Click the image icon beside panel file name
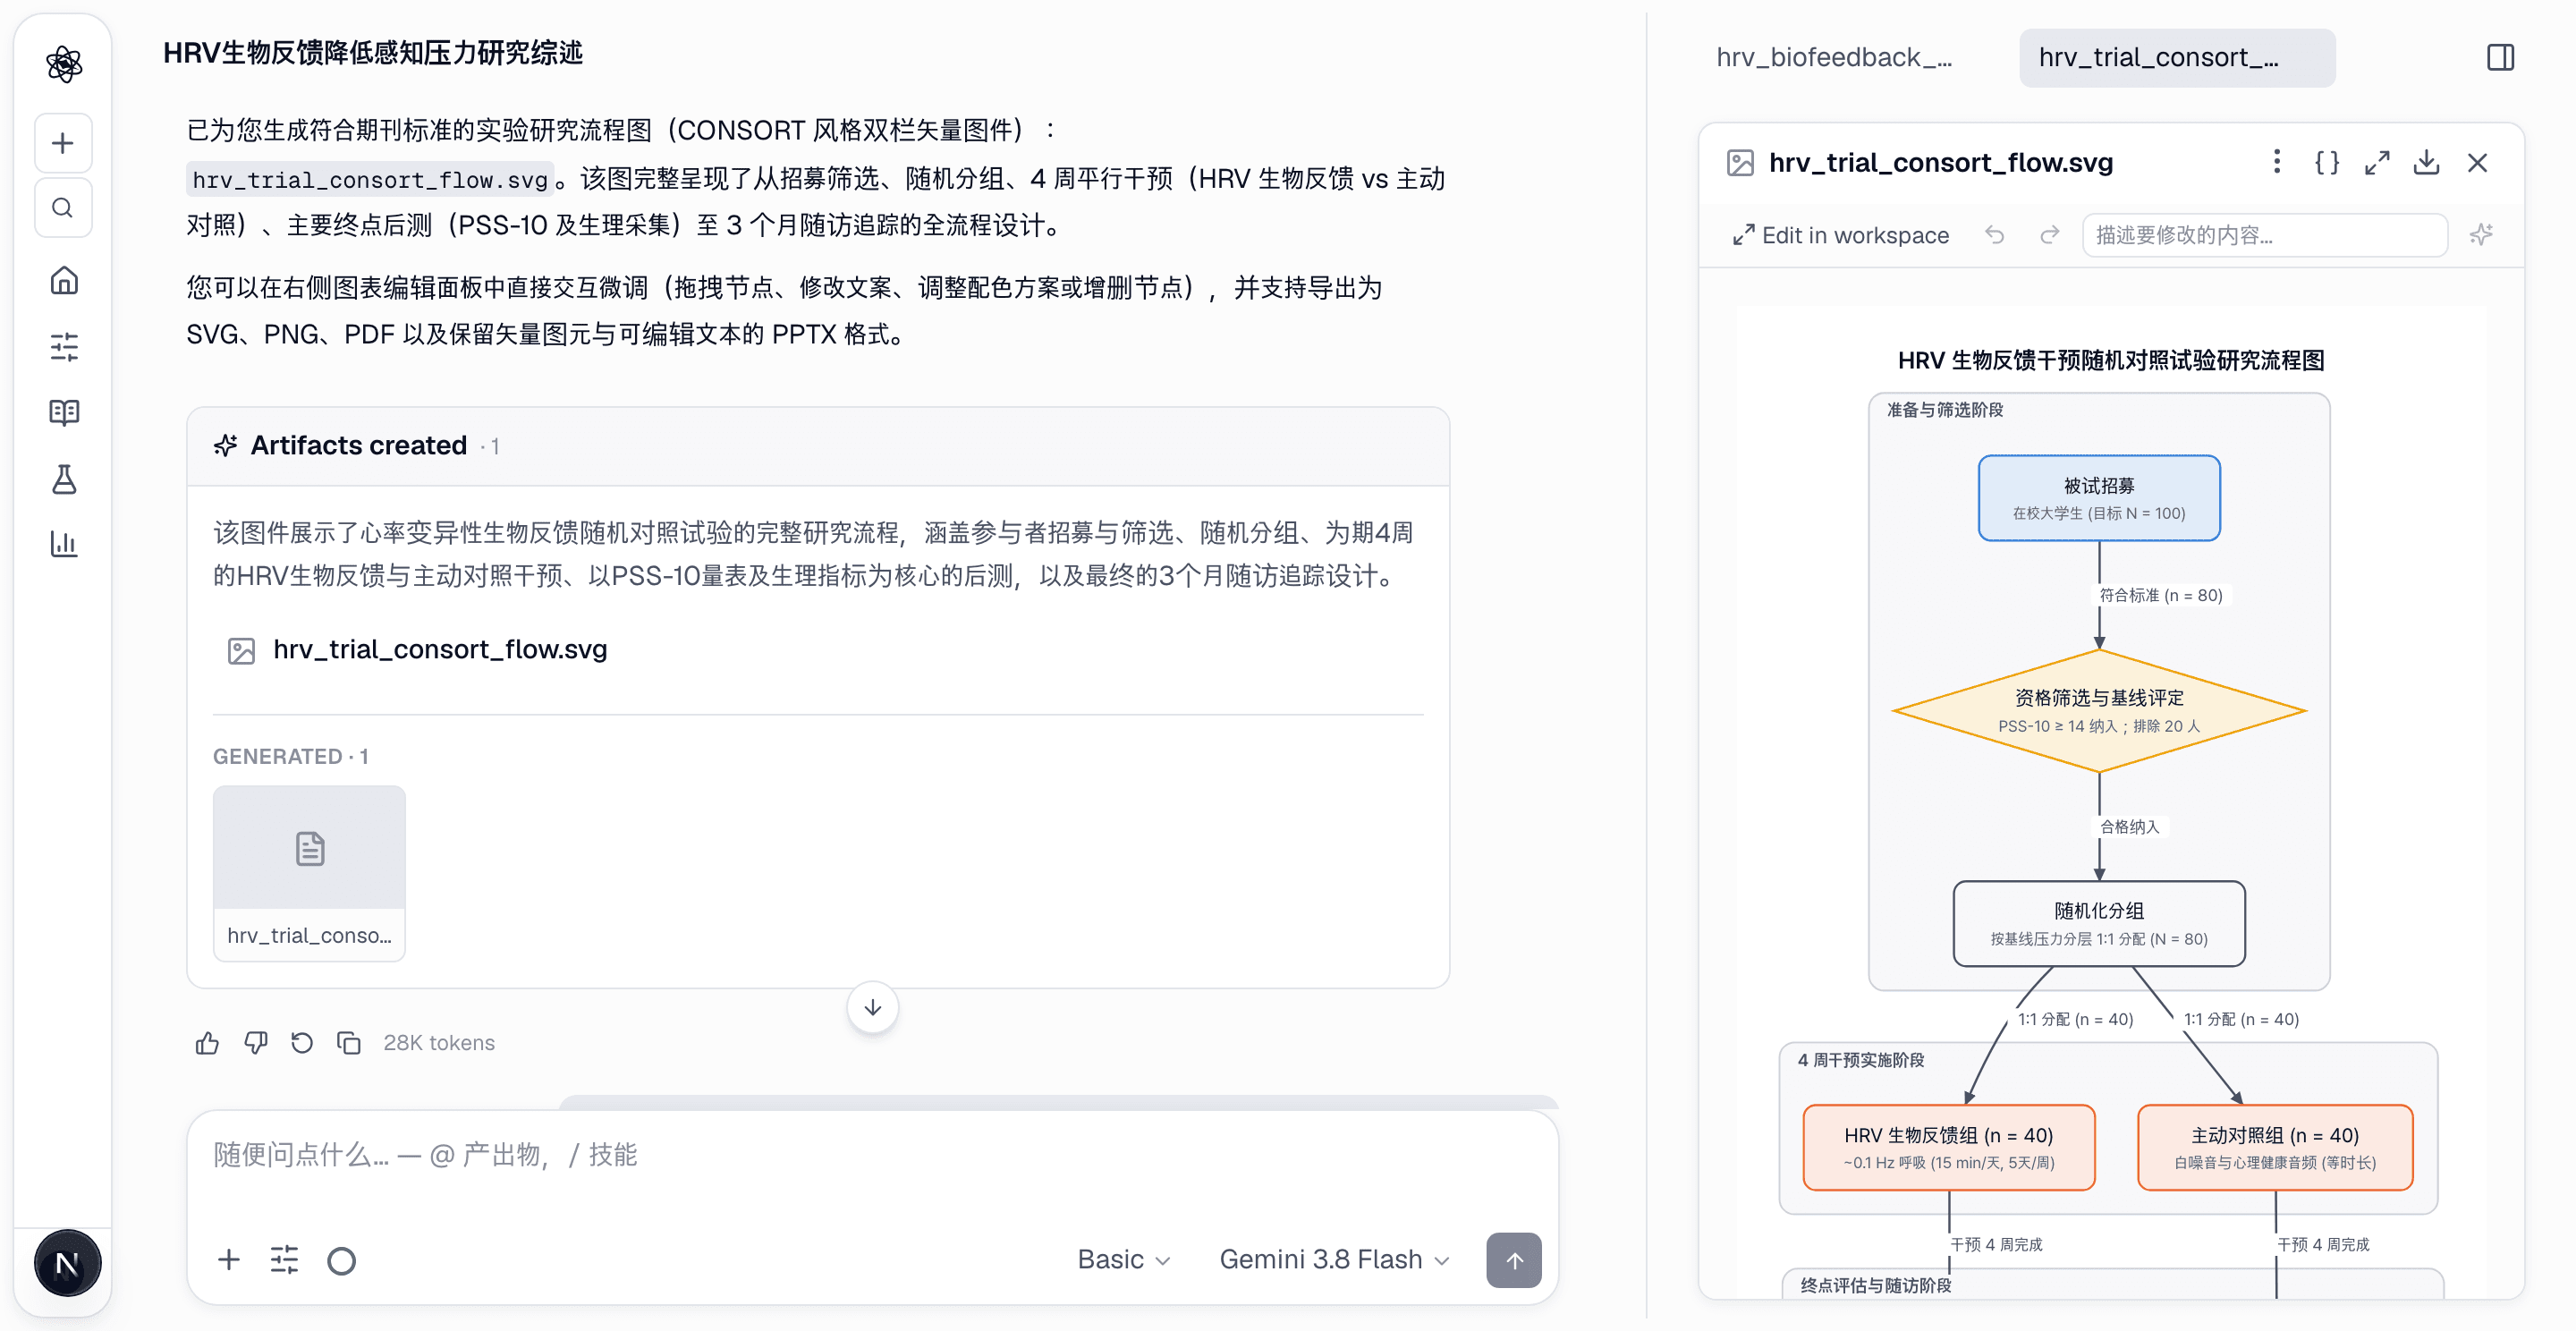Screen dimensions: 2576x1331 click(x=1740, y=163)
